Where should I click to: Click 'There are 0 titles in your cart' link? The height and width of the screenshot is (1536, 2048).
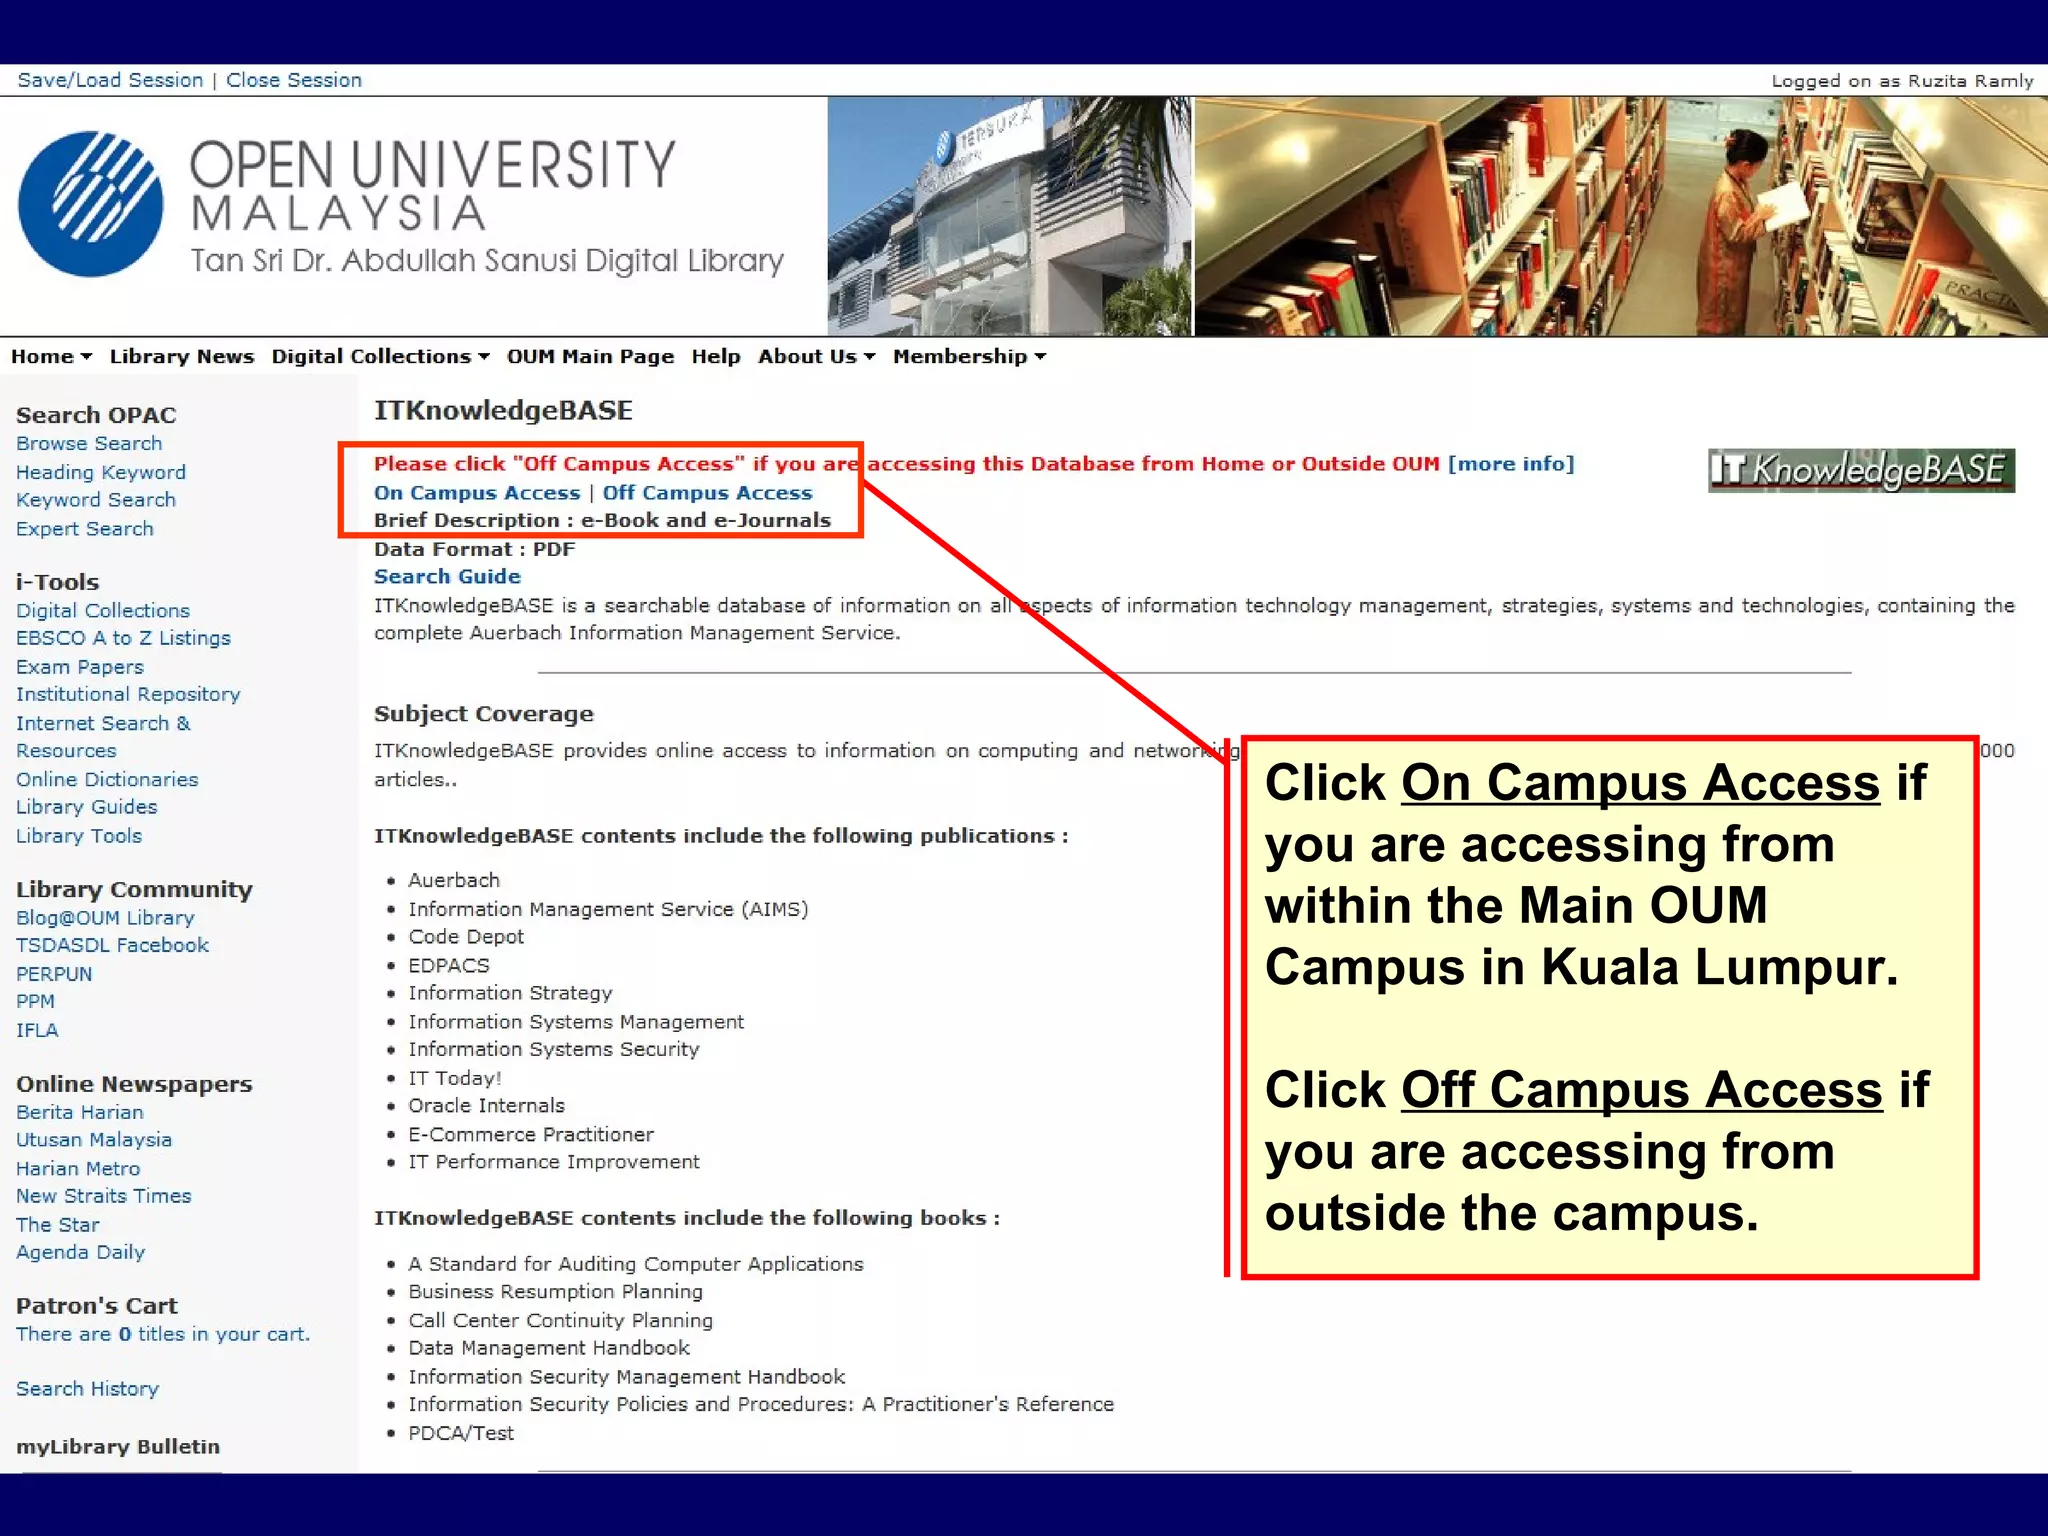(x=163, y=1334)
